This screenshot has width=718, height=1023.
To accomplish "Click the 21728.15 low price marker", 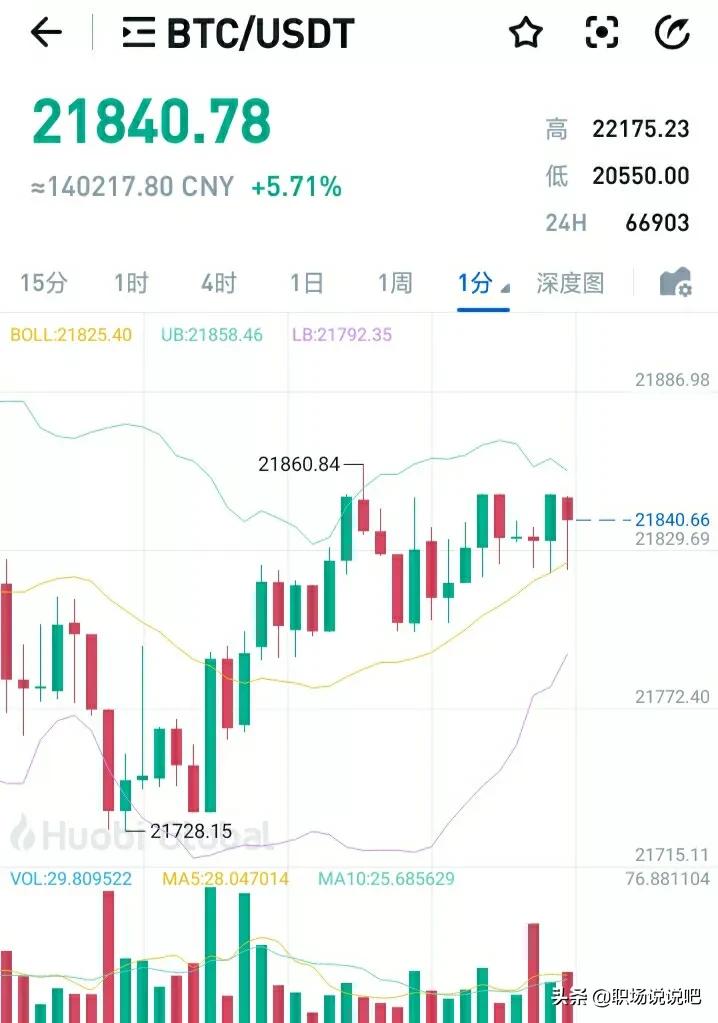I will pos(191,830).
